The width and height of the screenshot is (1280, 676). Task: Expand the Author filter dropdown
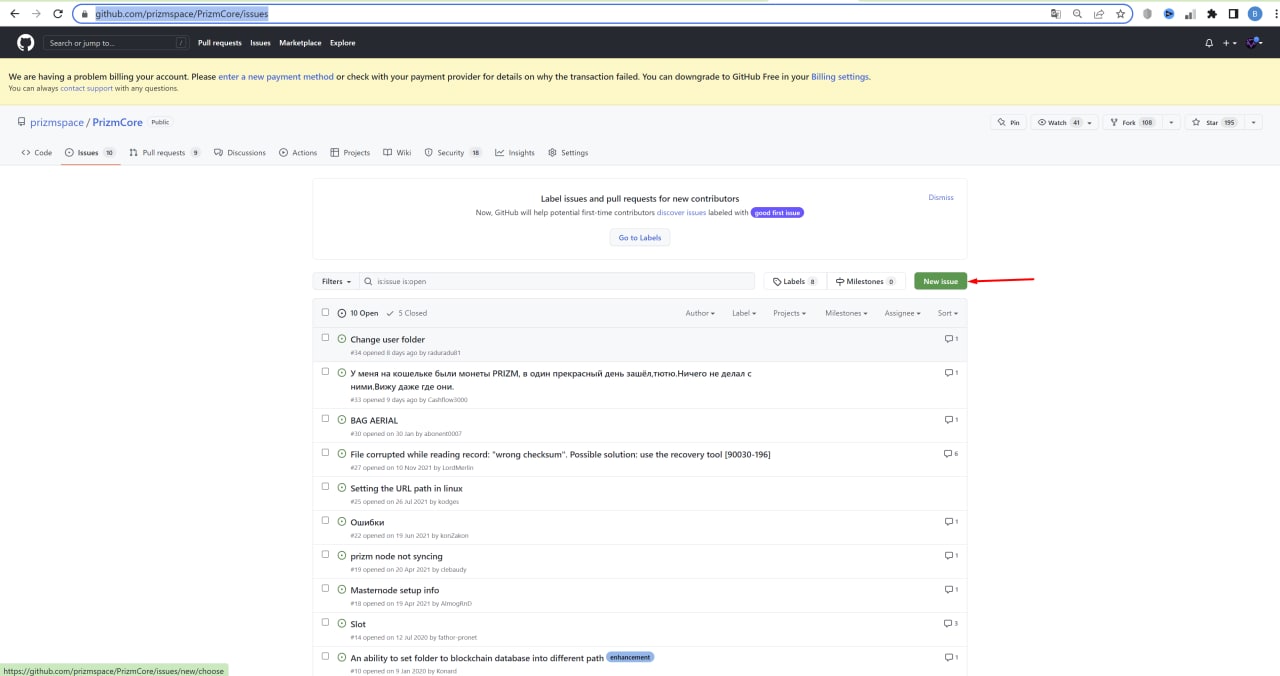(x=700, y=313)
